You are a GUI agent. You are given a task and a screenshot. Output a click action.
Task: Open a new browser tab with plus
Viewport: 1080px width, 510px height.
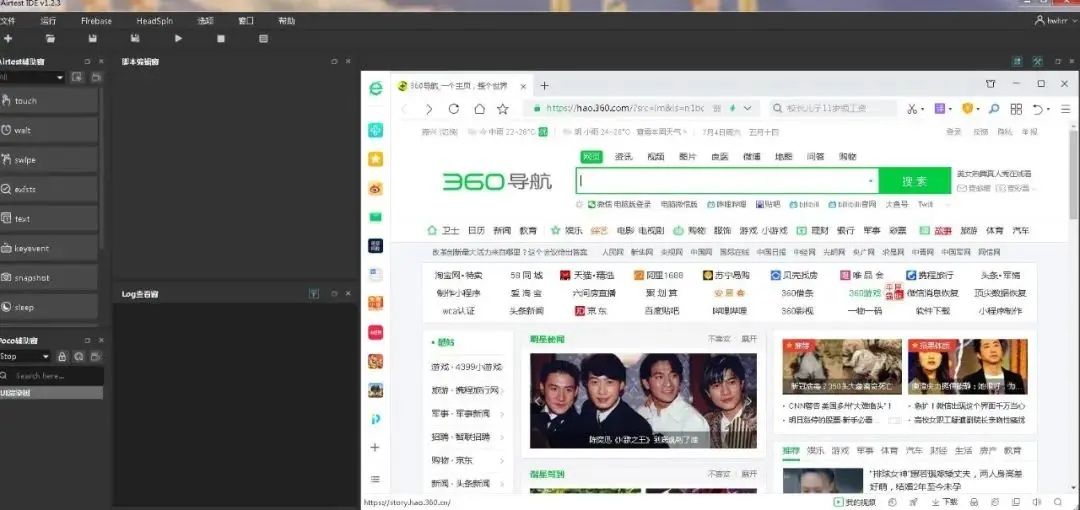(x=544, y=85)
